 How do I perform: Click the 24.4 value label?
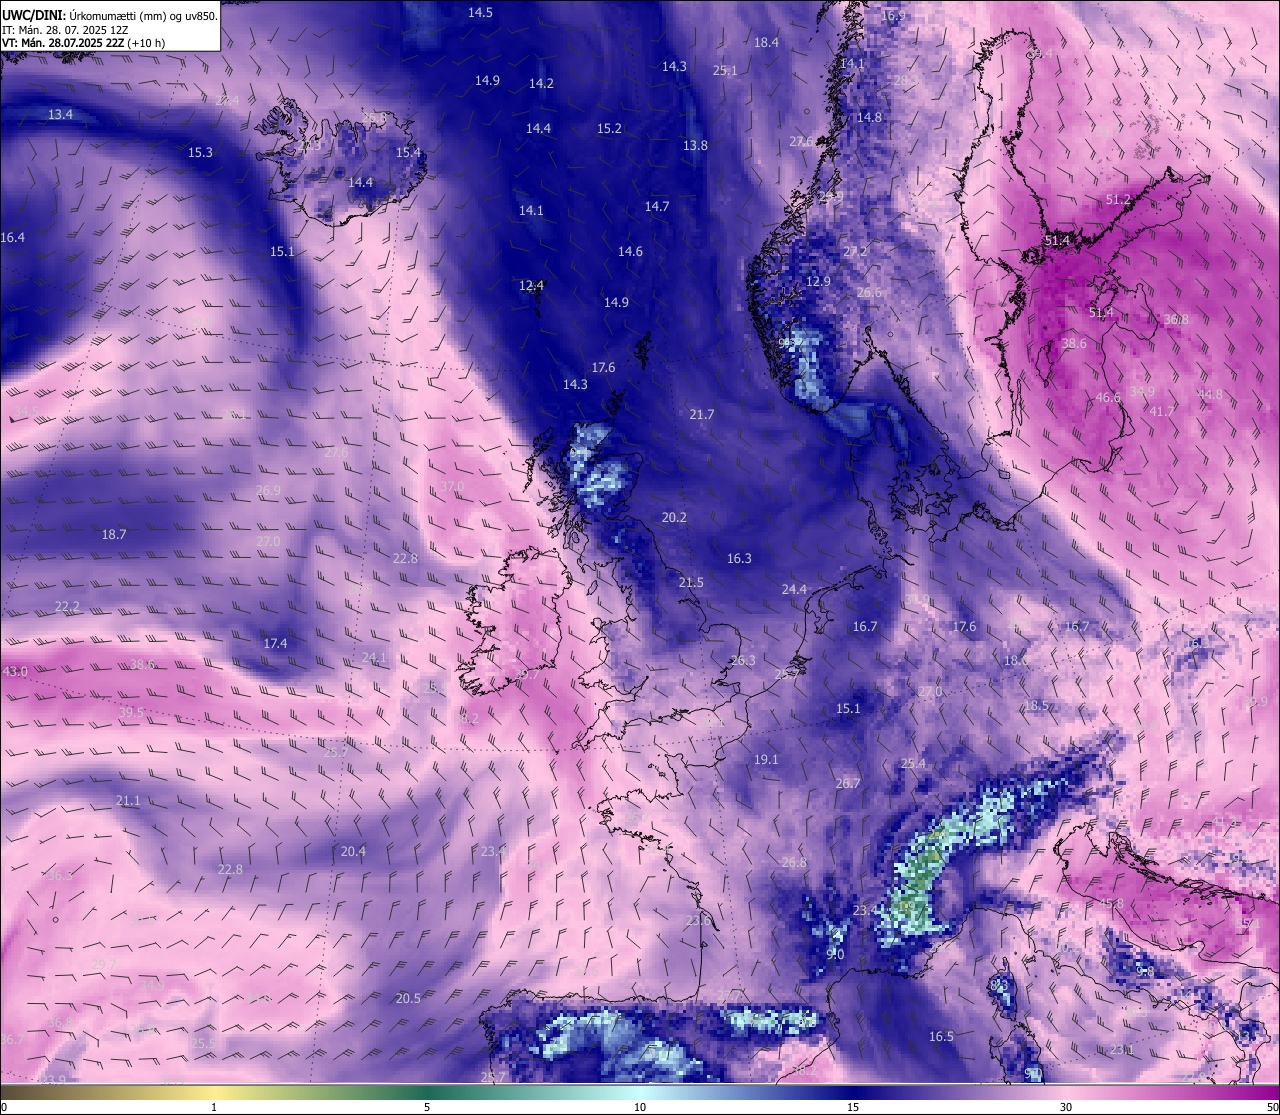click(794, 590)
